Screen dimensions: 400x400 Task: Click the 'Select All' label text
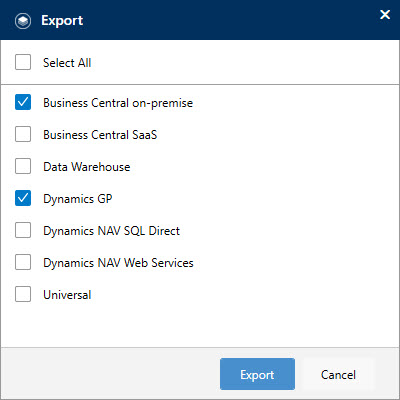(67, 63)
